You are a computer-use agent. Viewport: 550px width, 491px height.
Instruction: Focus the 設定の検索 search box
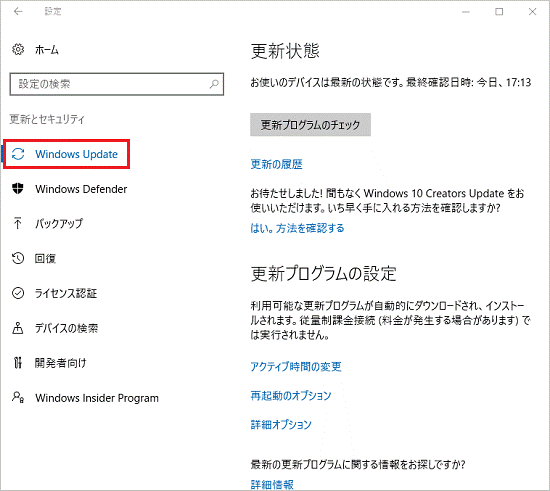116,84
